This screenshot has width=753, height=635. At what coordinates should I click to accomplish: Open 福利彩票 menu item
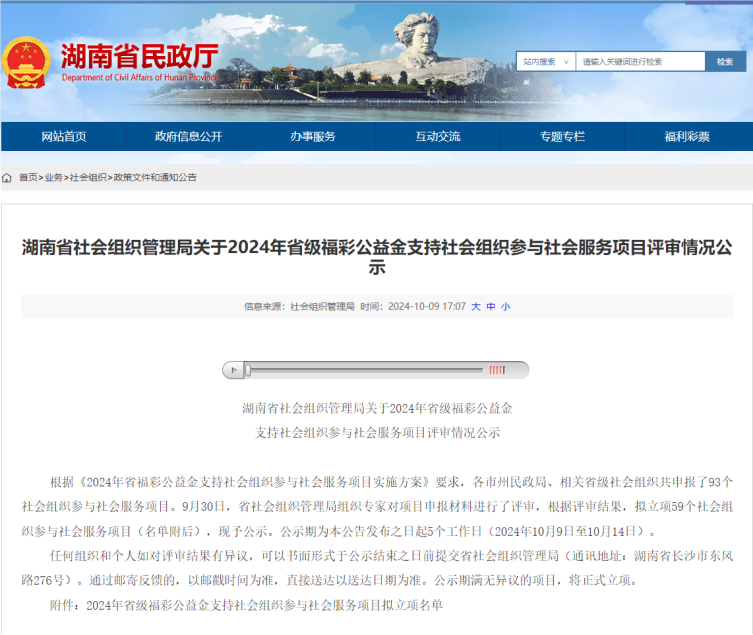(687, 136)
